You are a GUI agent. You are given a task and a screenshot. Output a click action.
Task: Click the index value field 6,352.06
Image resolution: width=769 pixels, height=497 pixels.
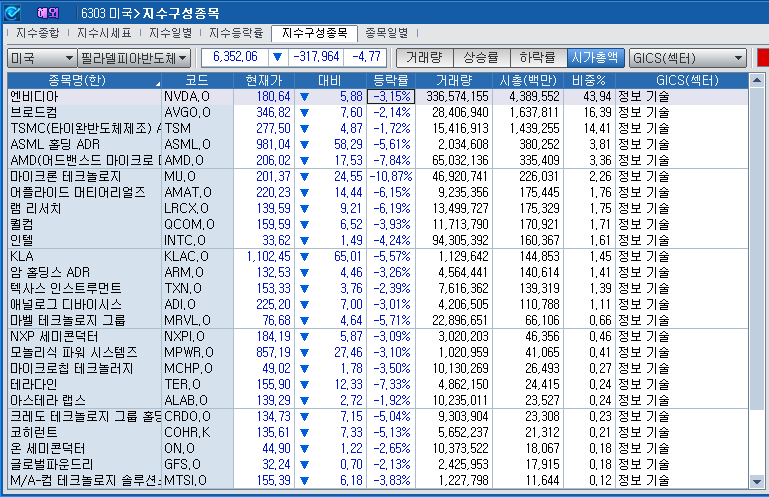pyautogui.click(x=235, y=57)
